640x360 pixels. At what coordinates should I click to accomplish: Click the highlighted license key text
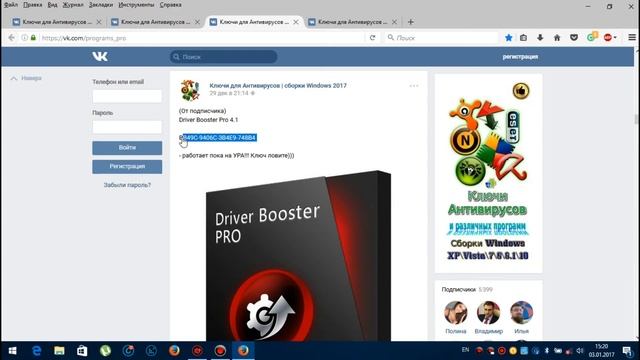[218, 138]
